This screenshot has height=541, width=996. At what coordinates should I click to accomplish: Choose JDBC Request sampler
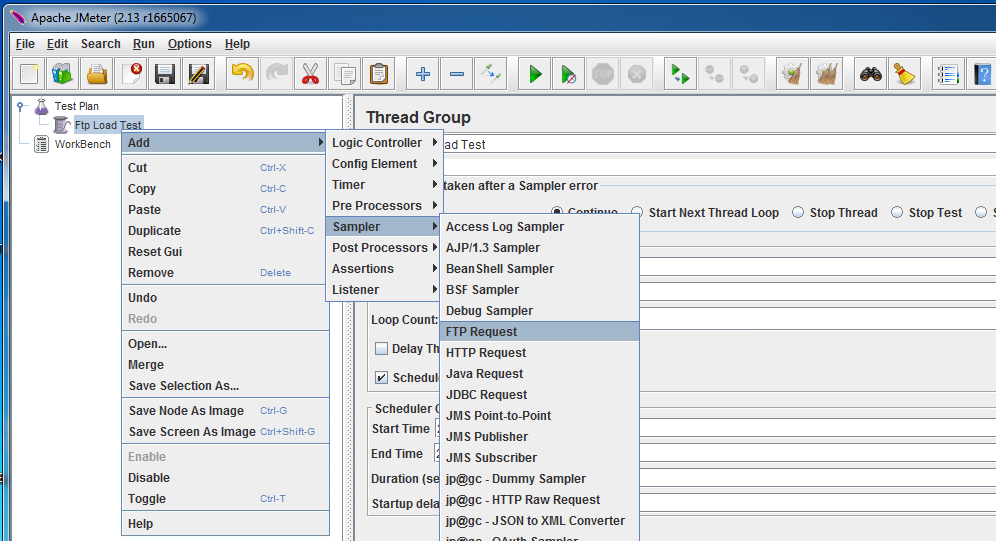pos(539,394)
